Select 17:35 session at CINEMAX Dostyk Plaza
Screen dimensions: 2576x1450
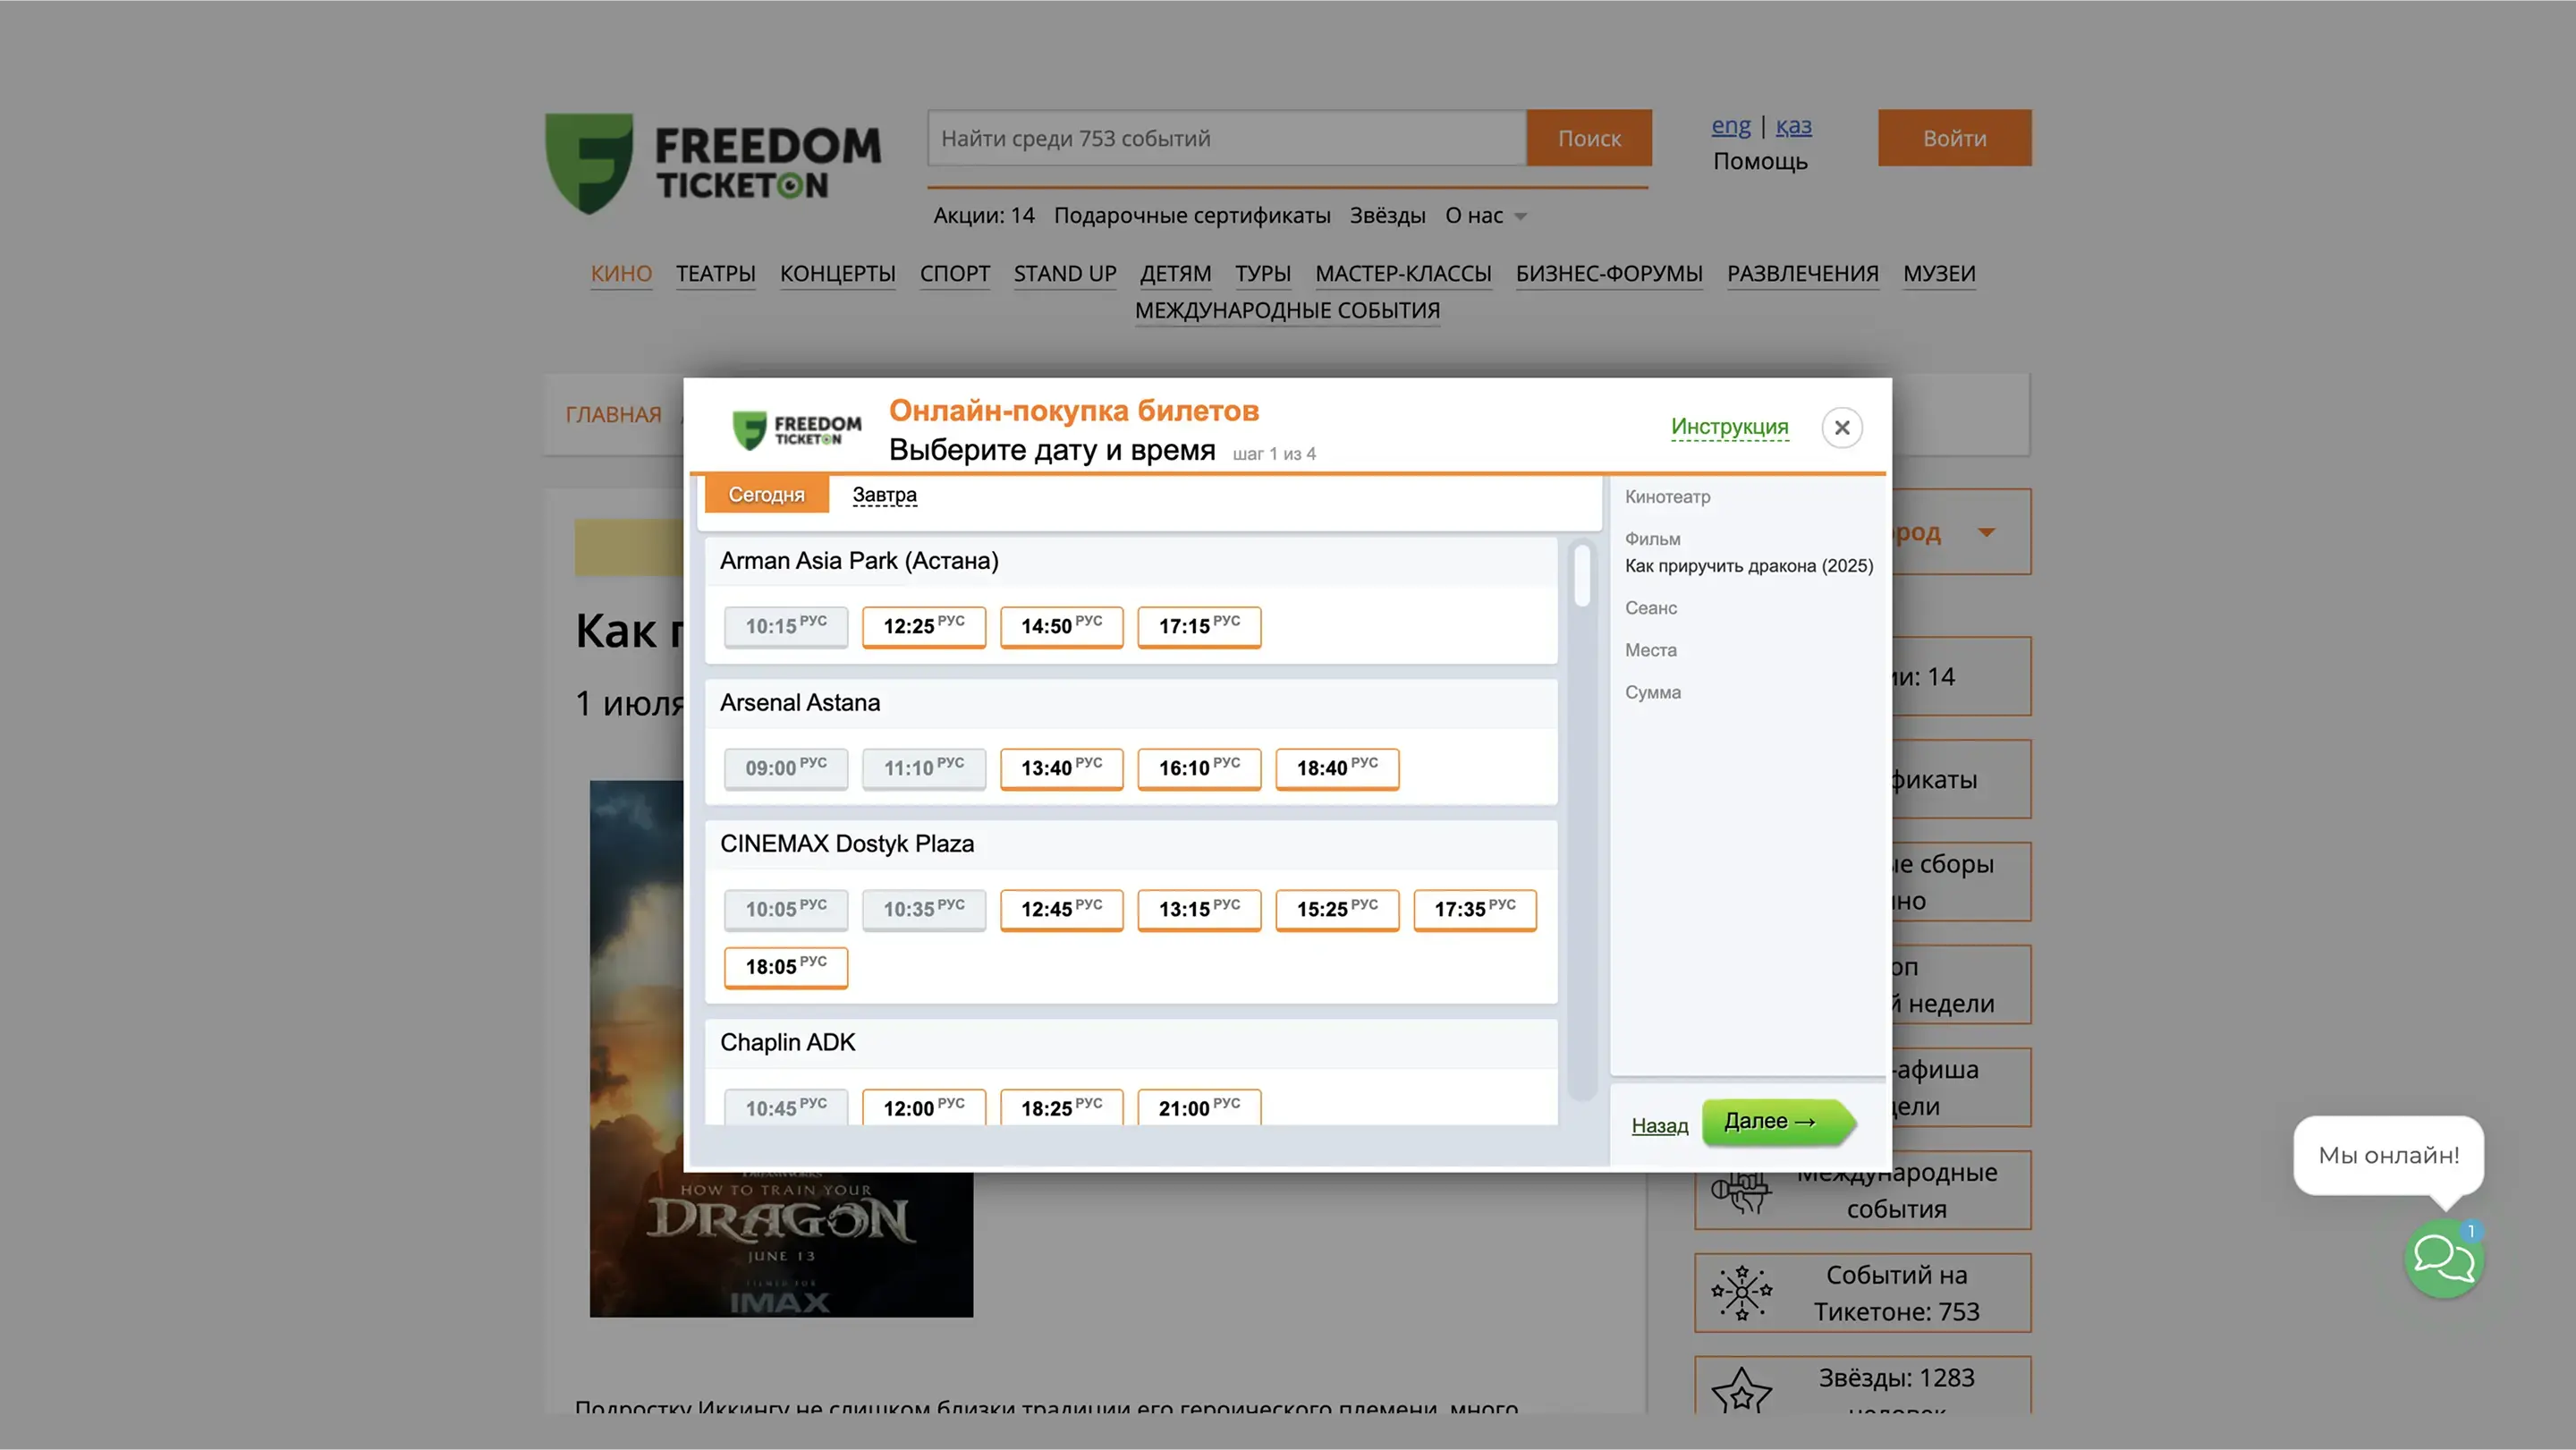pyautogui.click(x=1474, y=909)
